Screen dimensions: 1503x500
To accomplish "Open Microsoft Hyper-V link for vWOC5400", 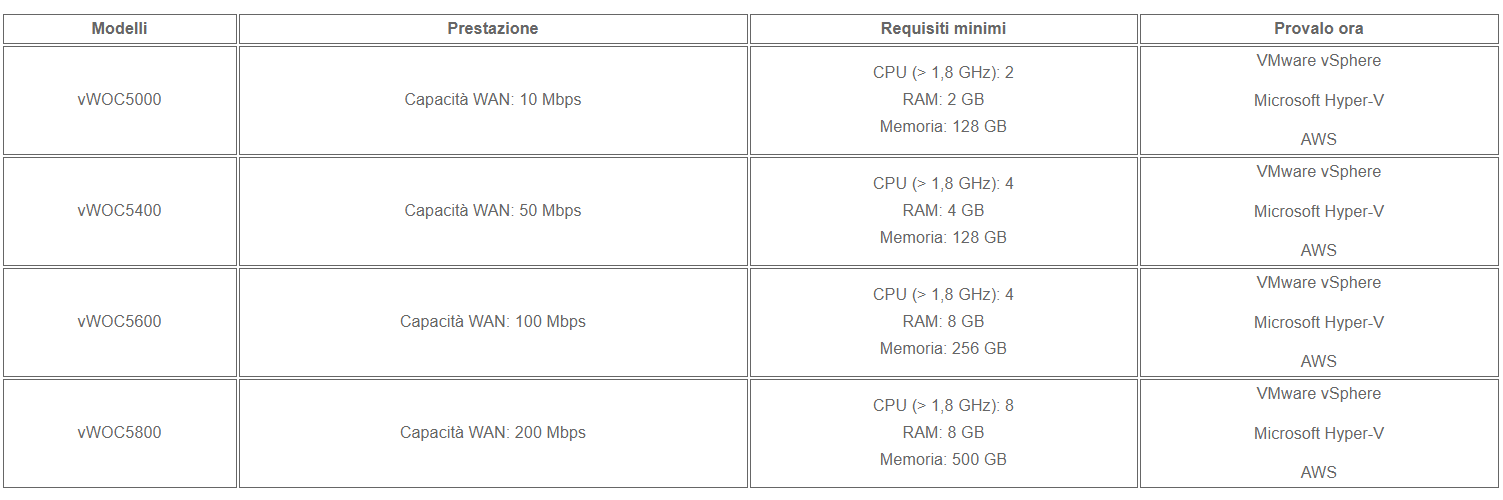I will coord(1318,212).
